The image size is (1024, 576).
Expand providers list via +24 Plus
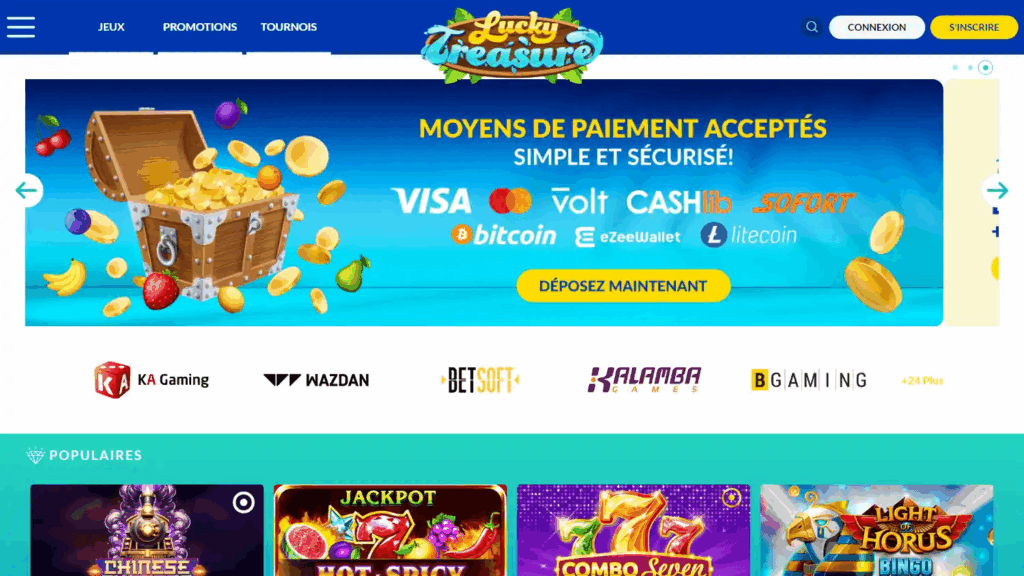[x=922, y=381]
